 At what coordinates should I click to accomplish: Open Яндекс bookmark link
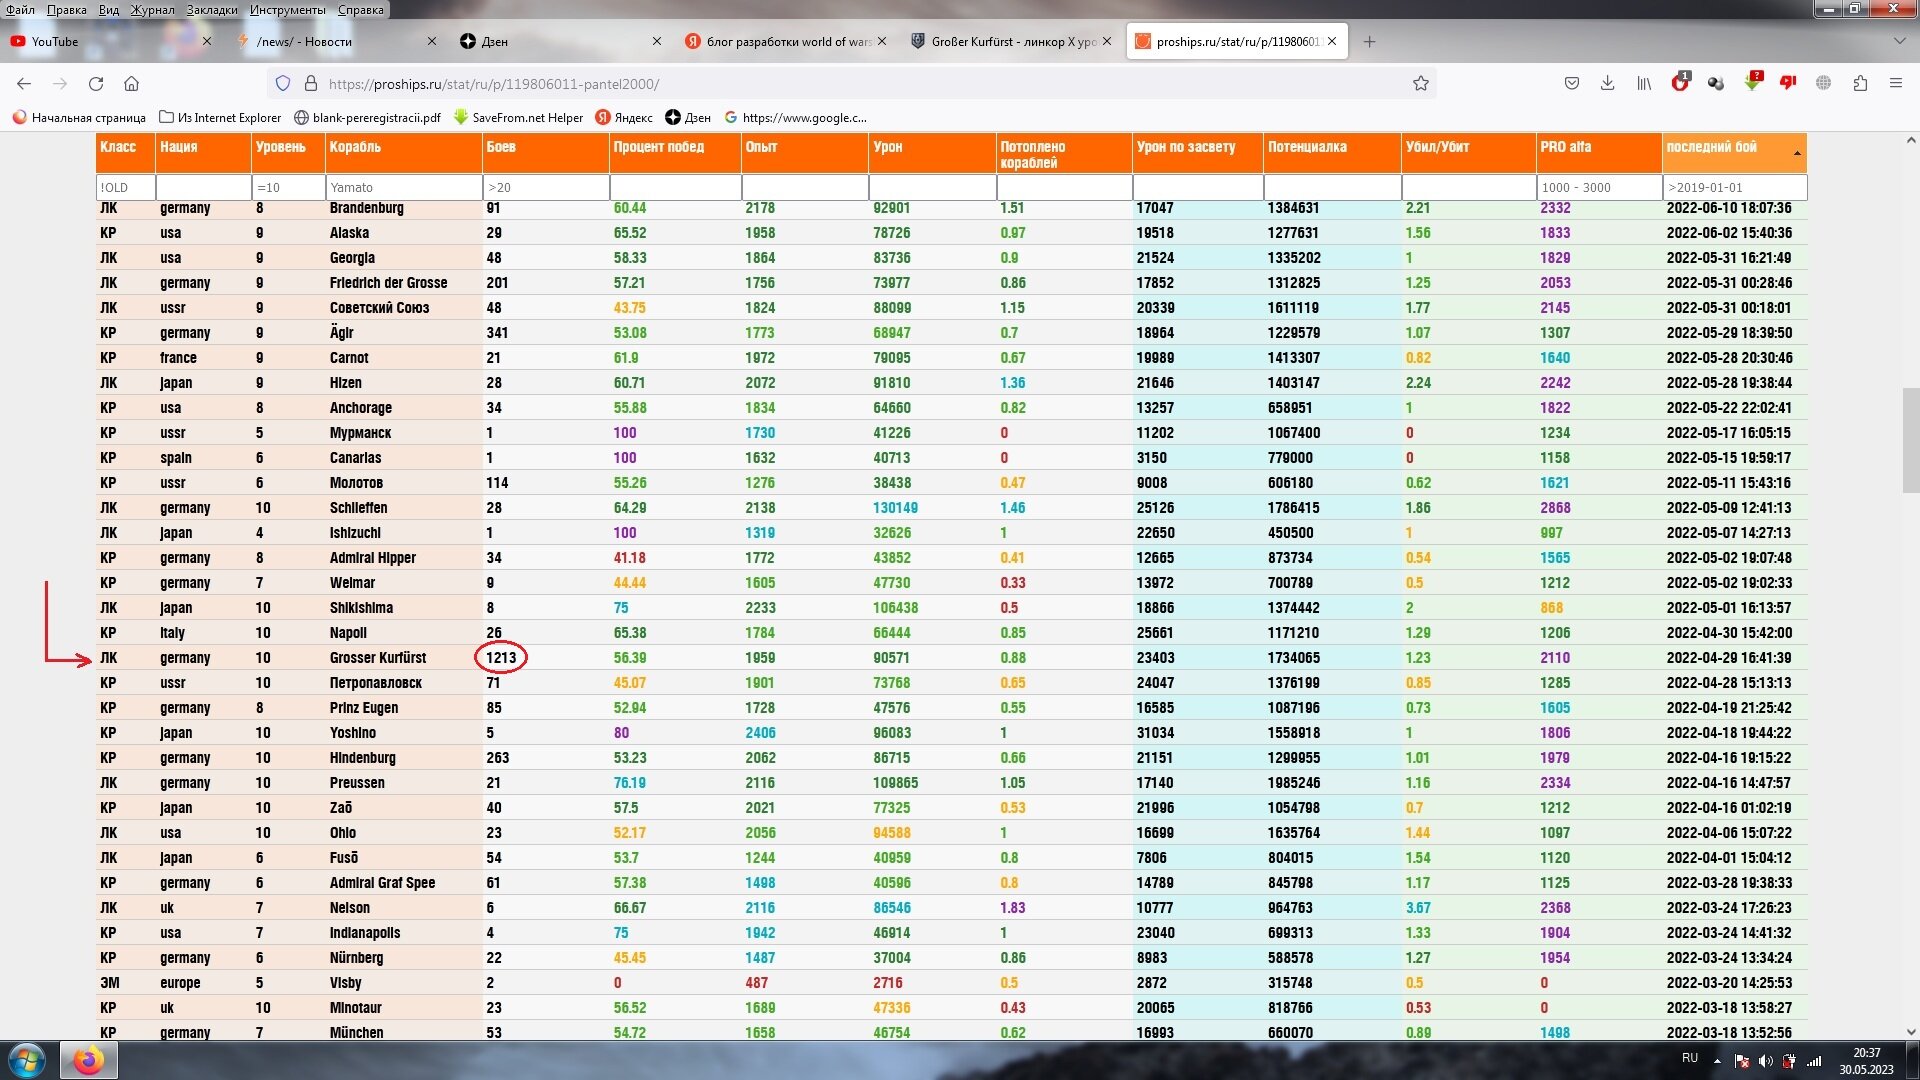(x=624, y=117)
